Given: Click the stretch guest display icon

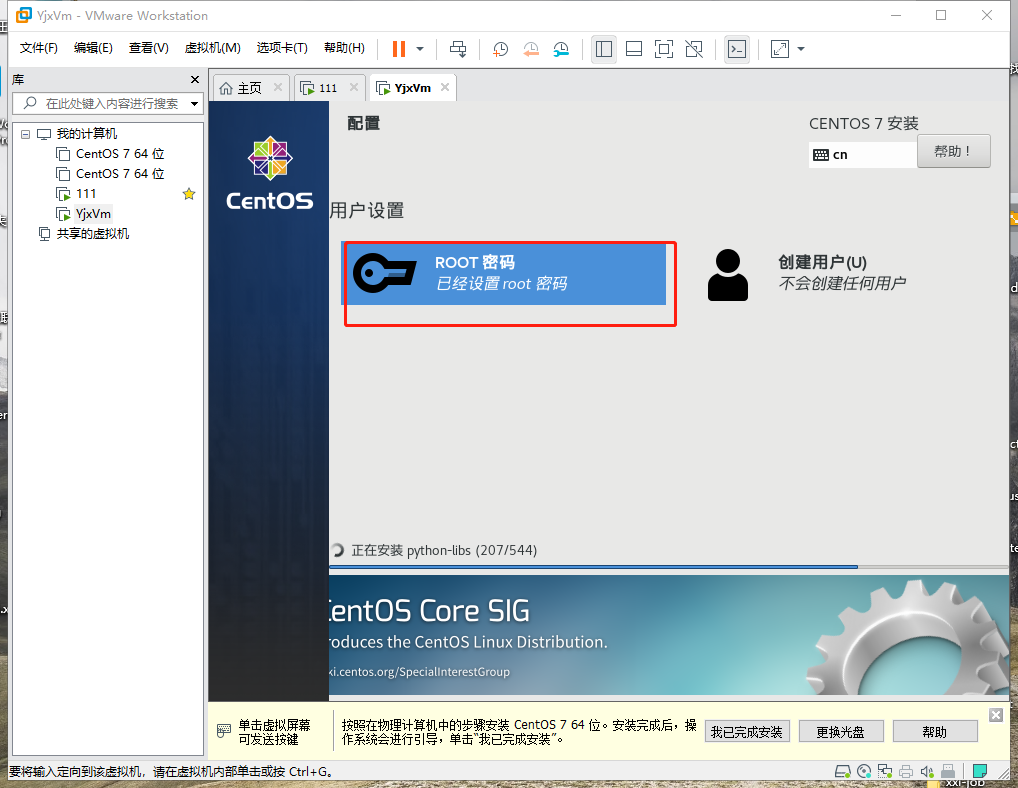Looking at the screenshot, I should tap(779, 49).
